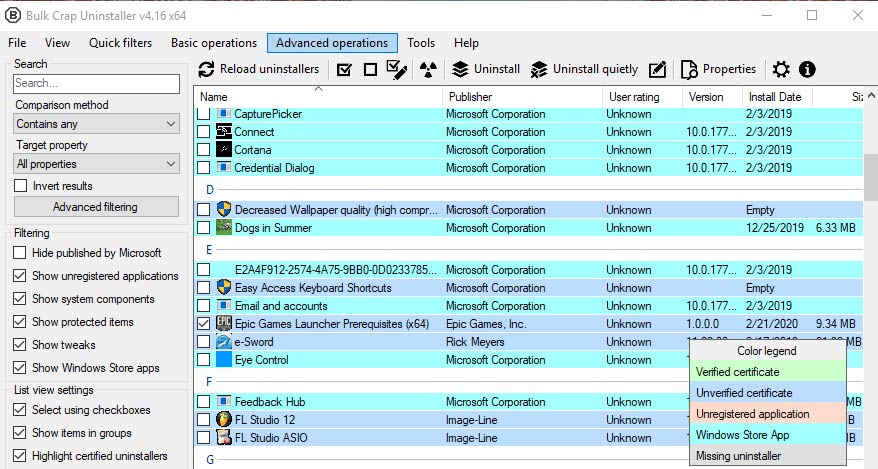Collapse the E group header

click(x=209, y=250)
